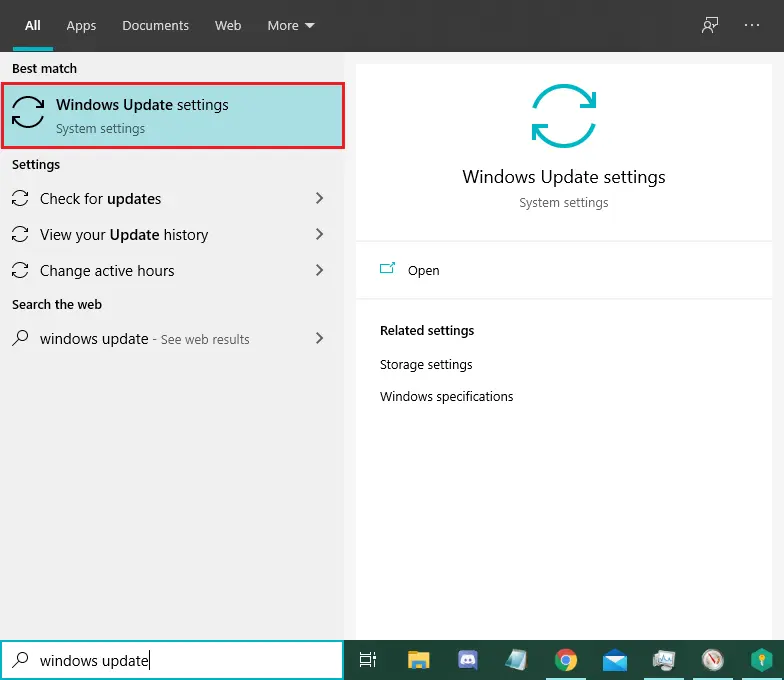Open the three-dot options menu

pos(752,25)
